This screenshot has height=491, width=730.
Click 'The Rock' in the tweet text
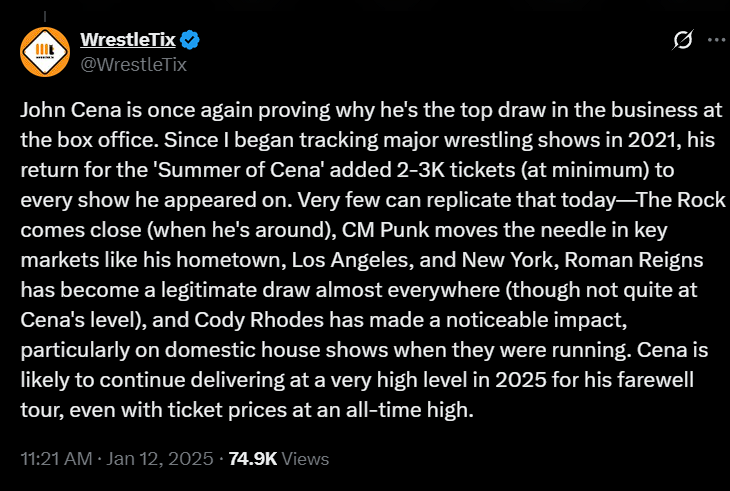click(681, 200)
